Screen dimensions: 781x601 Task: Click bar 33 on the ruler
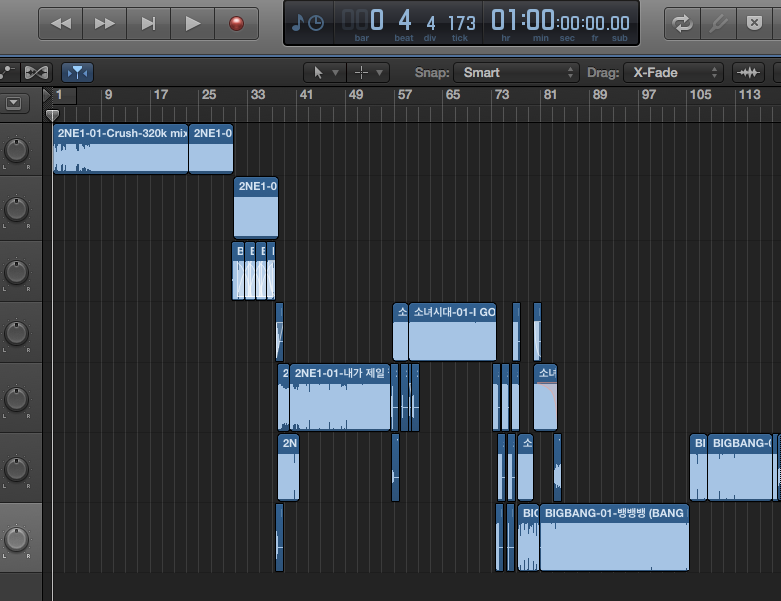258,95
